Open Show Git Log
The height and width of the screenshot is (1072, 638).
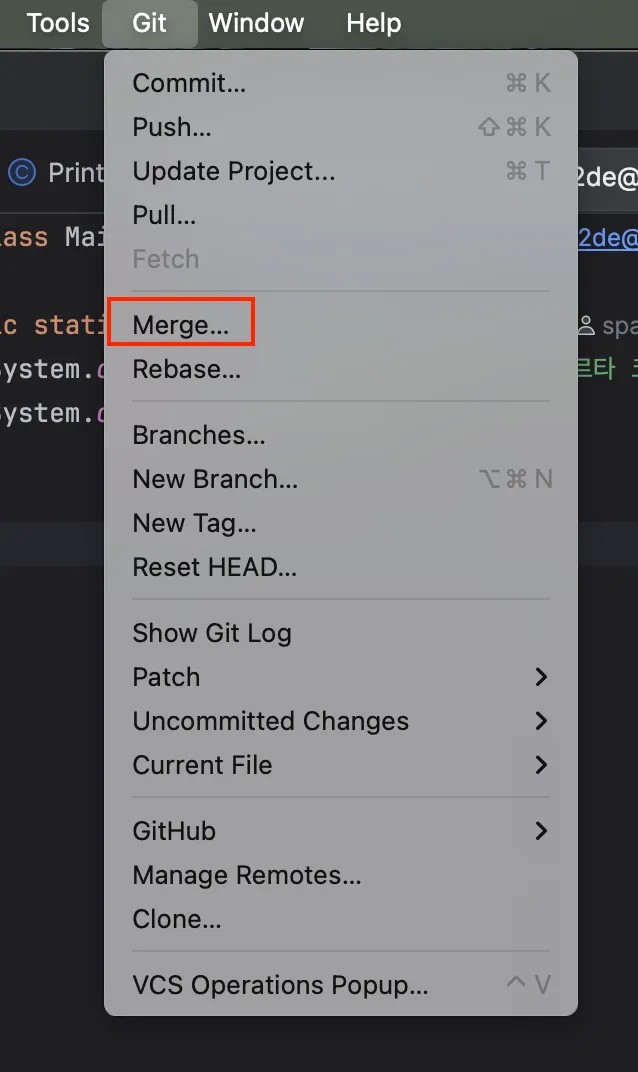[212, 633]
